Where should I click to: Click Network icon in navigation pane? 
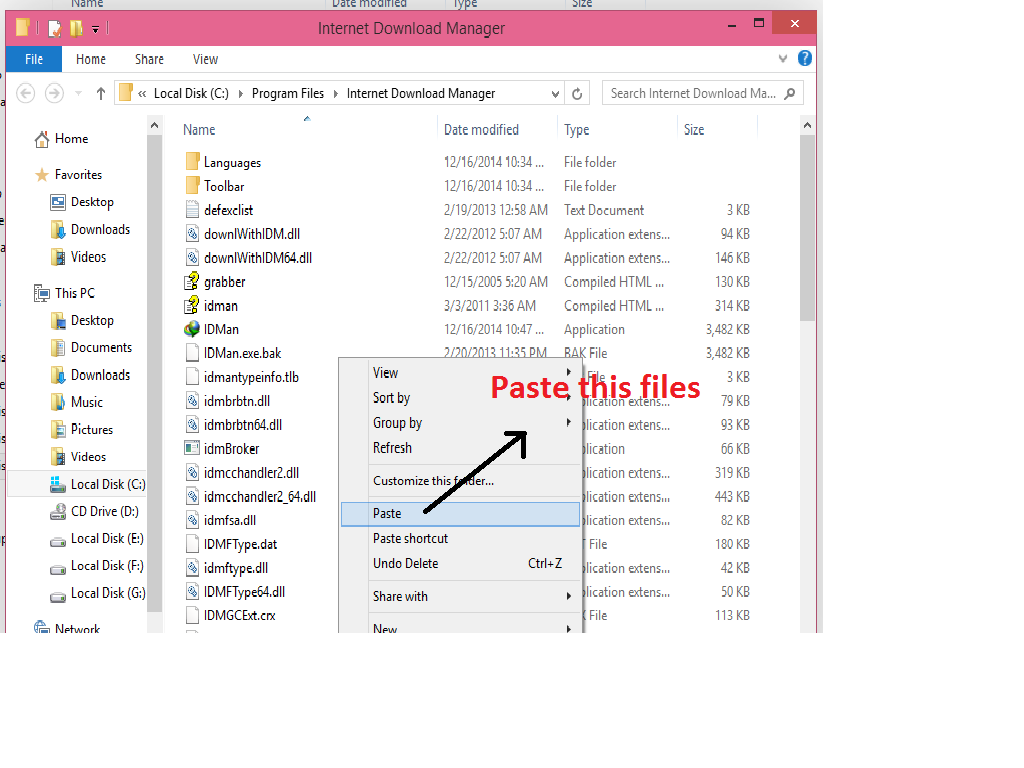42,627
